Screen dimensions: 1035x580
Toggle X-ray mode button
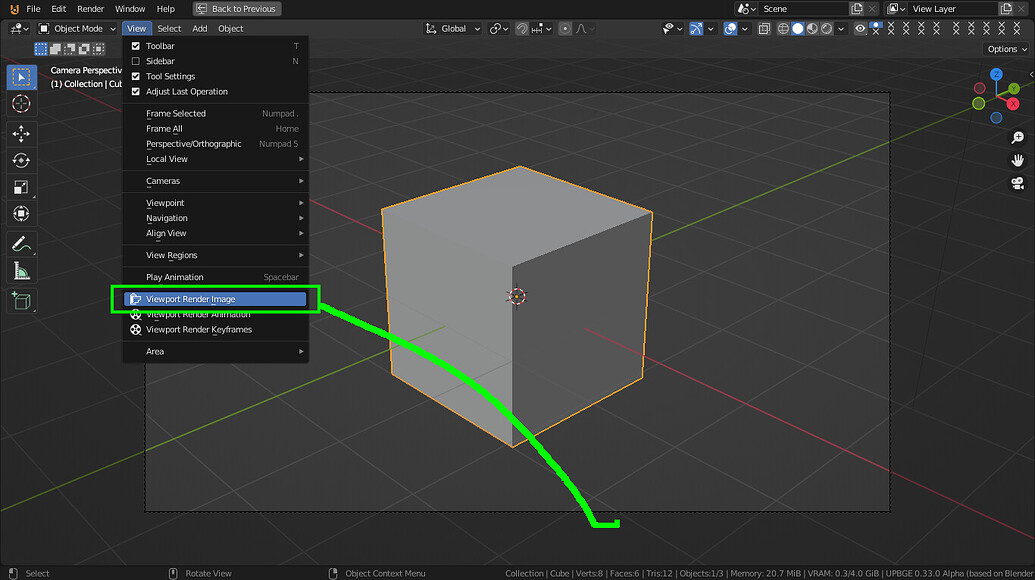click(764, 28)
